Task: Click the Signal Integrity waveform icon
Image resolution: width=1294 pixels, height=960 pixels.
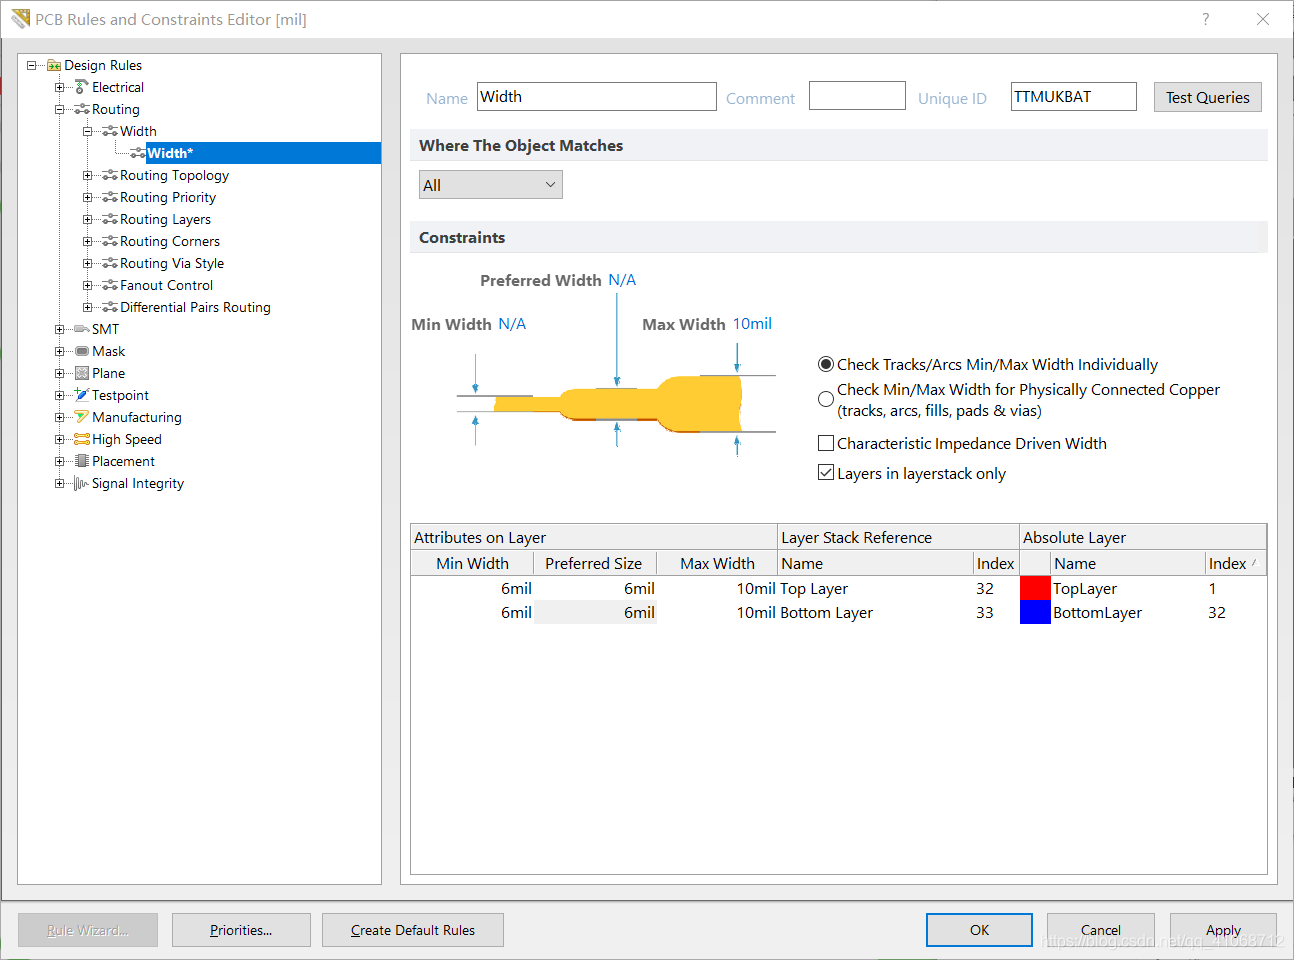Action: (x=82, y=483)
